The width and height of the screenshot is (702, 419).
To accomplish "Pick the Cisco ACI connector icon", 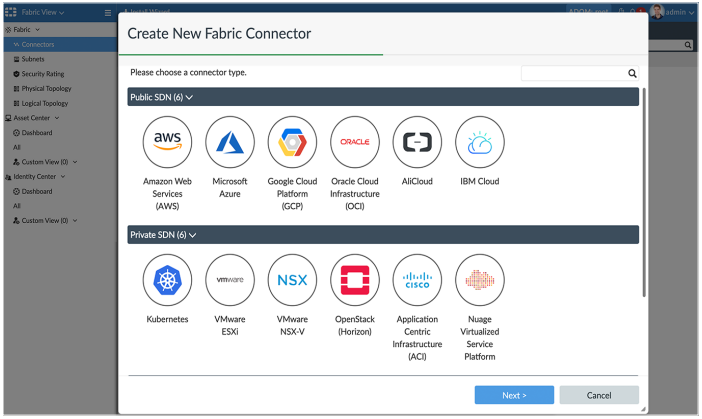I will coord(417,280).
